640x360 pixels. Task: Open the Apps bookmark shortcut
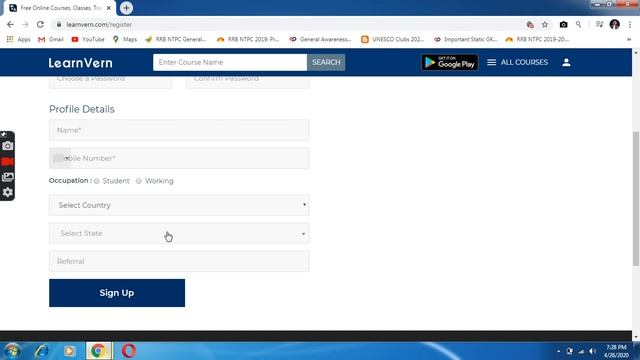point(18,39)
